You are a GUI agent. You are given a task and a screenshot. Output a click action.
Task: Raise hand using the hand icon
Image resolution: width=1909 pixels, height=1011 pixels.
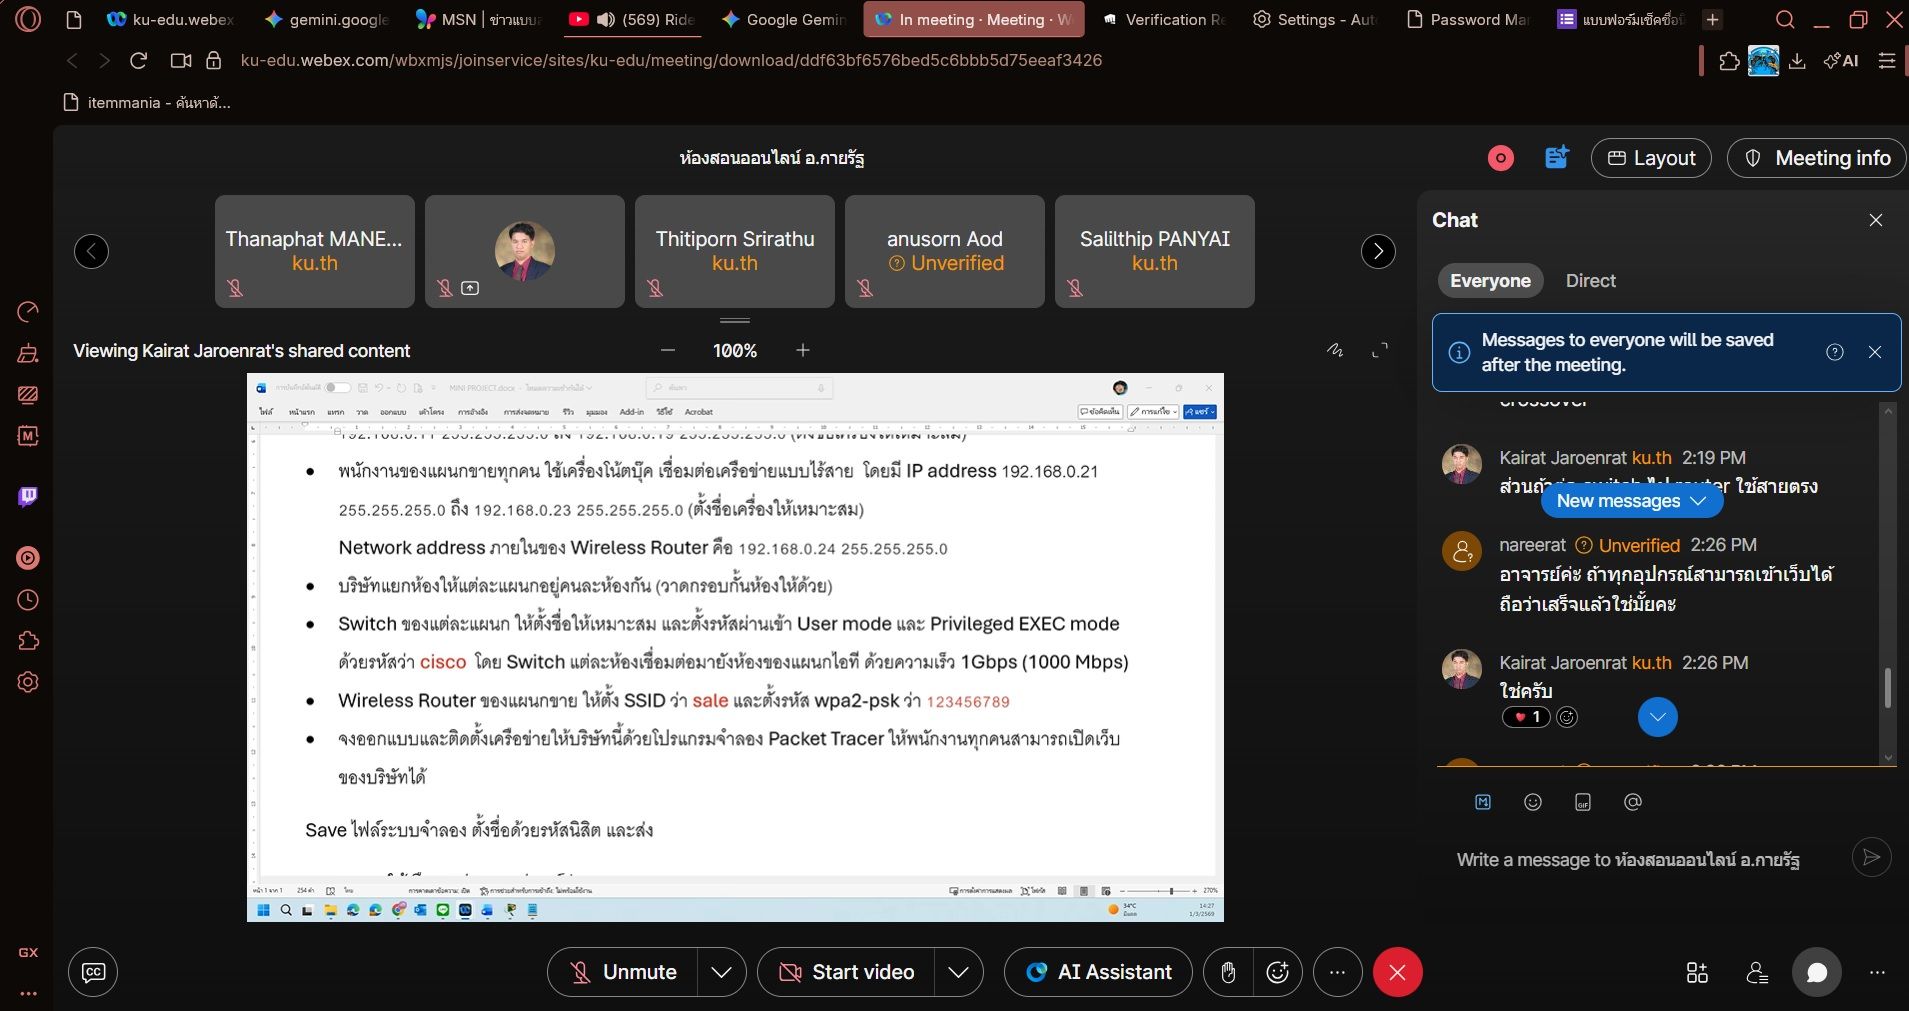1228,972
